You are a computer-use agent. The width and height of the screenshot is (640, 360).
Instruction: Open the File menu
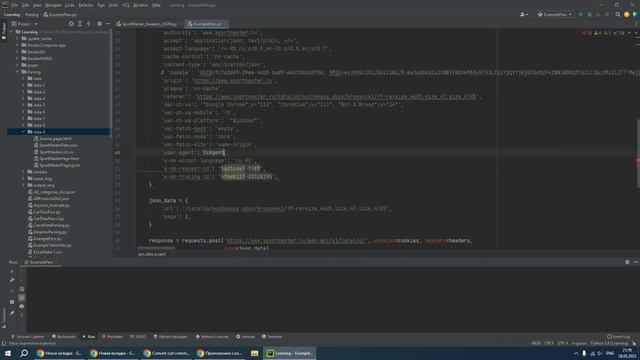pos(15,5)
